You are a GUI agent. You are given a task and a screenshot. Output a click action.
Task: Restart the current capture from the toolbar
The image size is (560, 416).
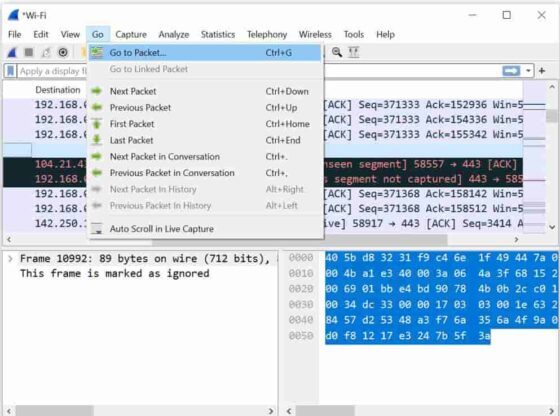click(46, 52)
